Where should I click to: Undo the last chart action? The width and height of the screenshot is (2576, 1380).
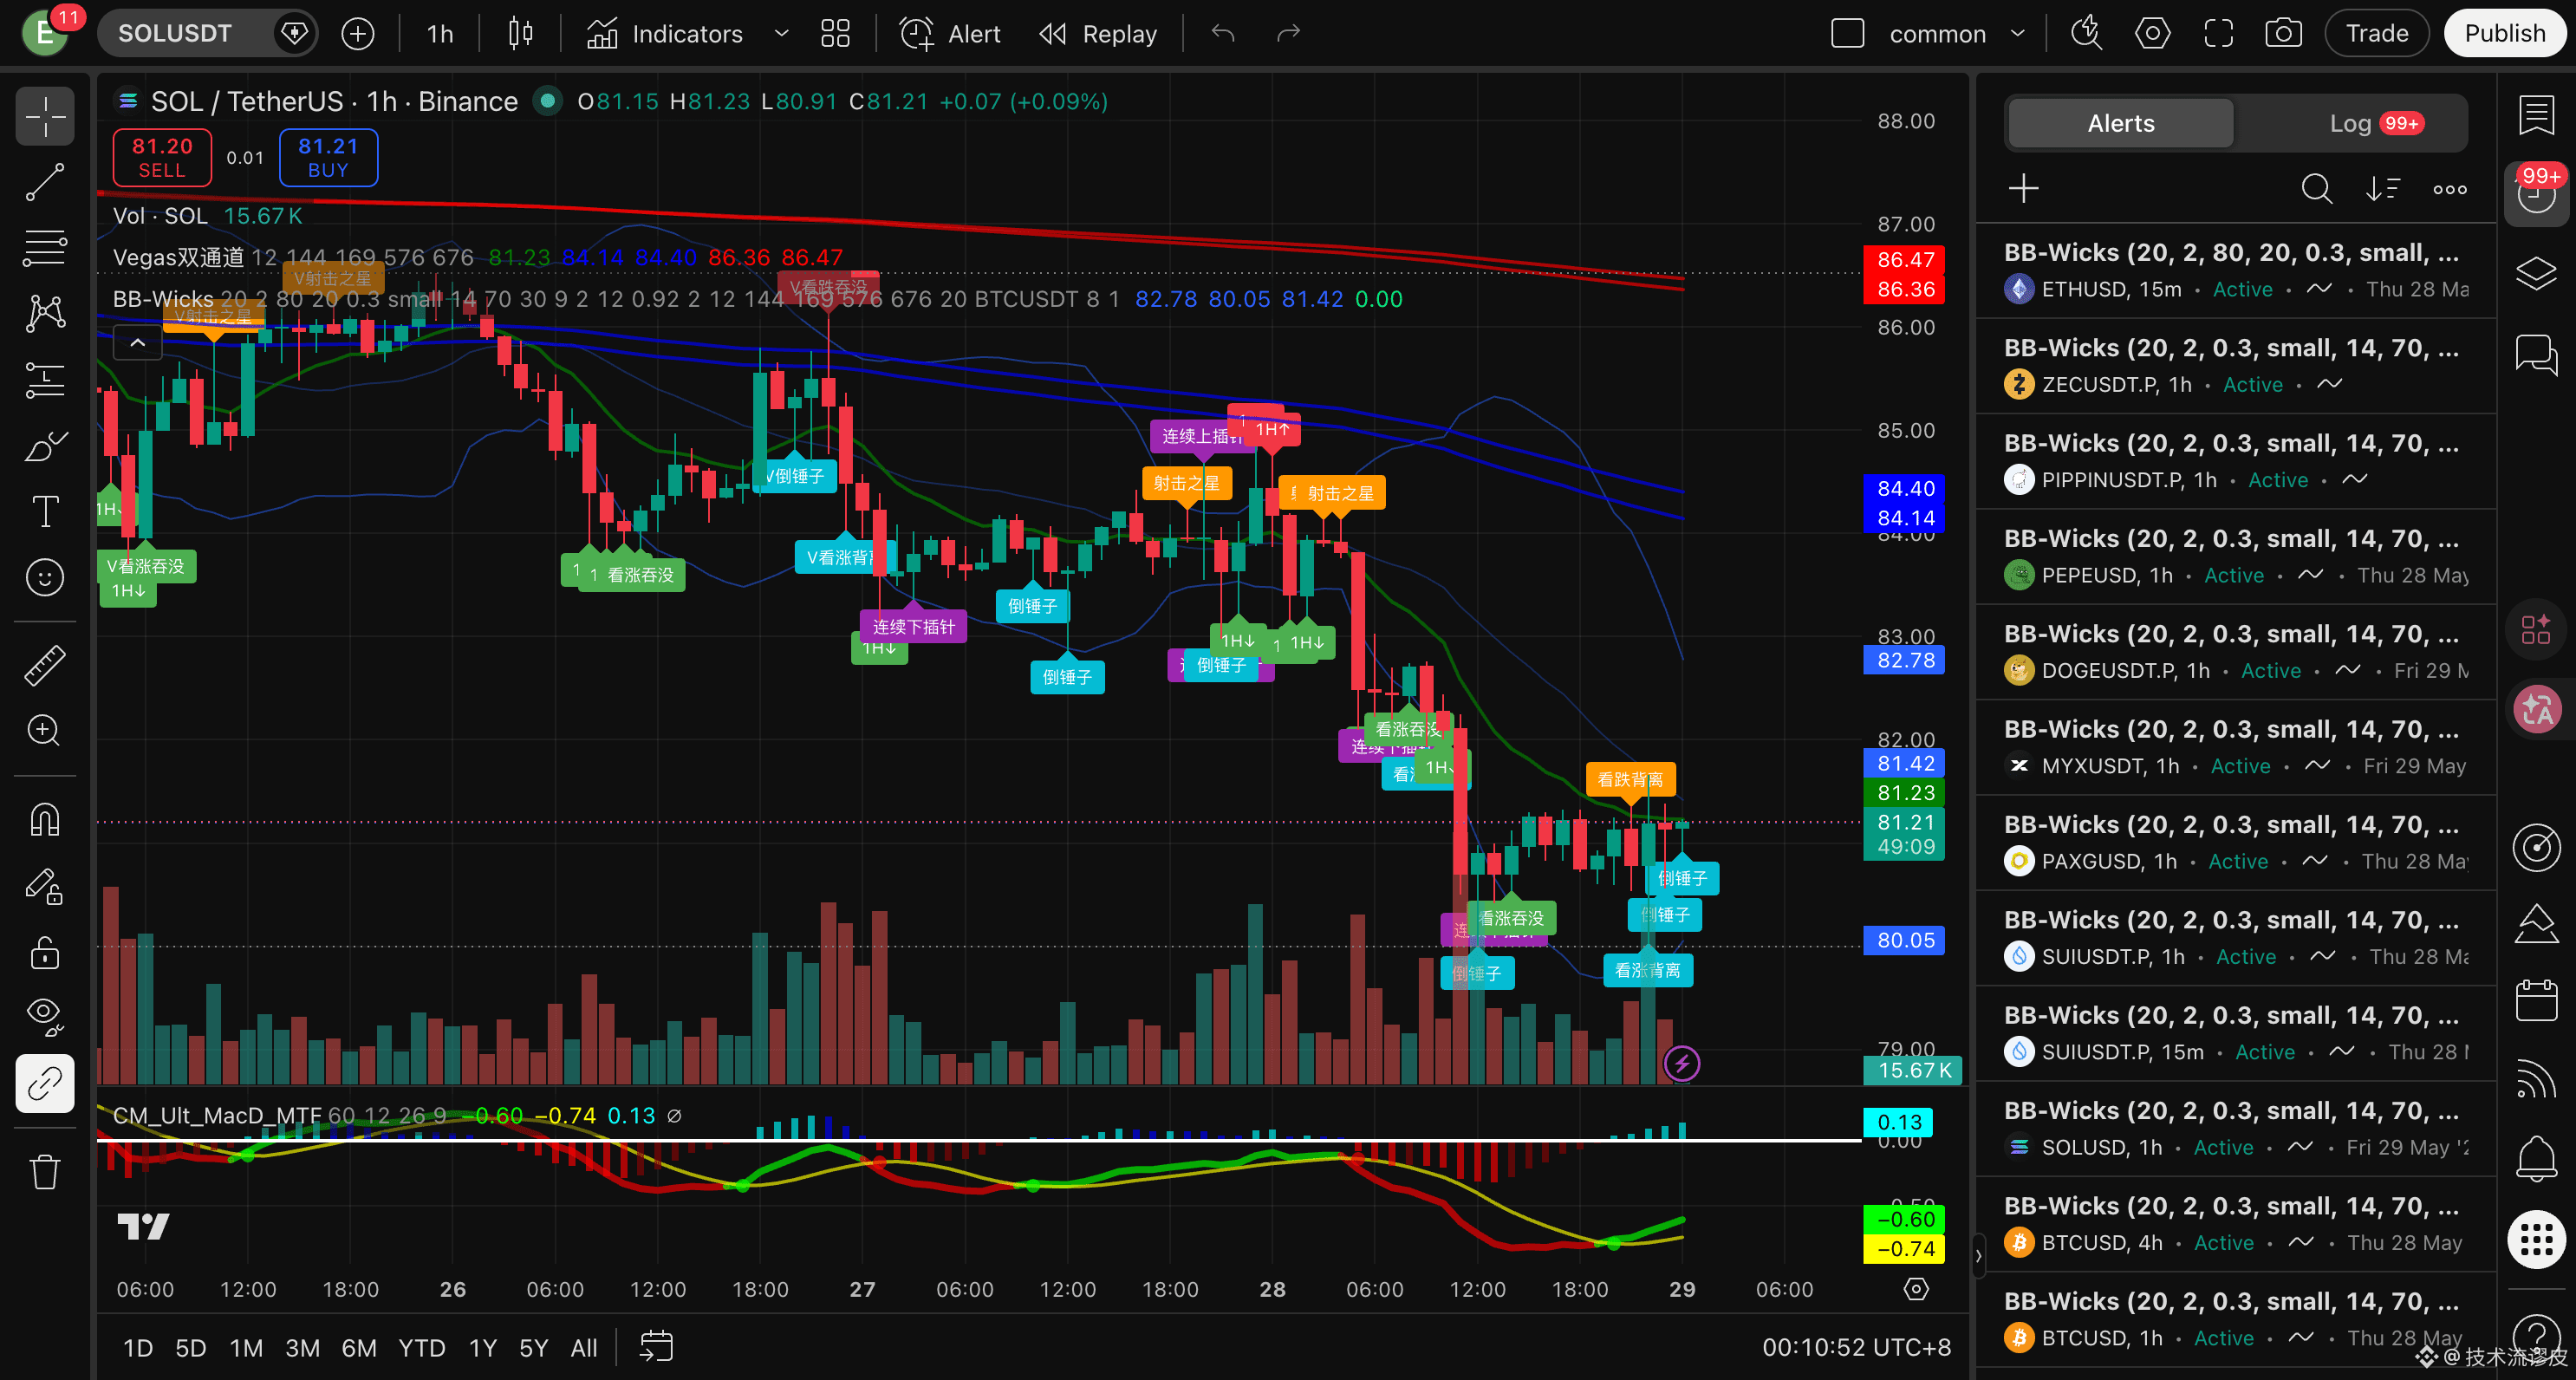point(1223,34)
